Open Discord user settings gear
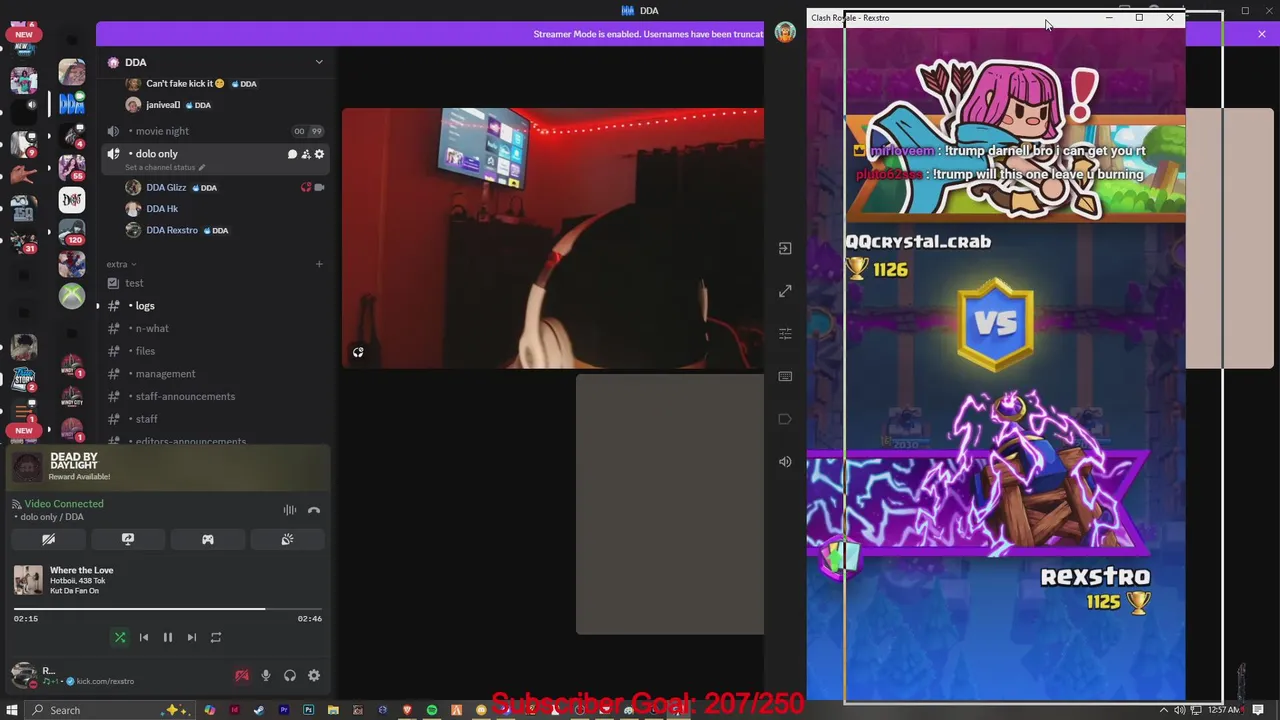Viewport: 1280px width, 720px height. click(x=314, y=675)
